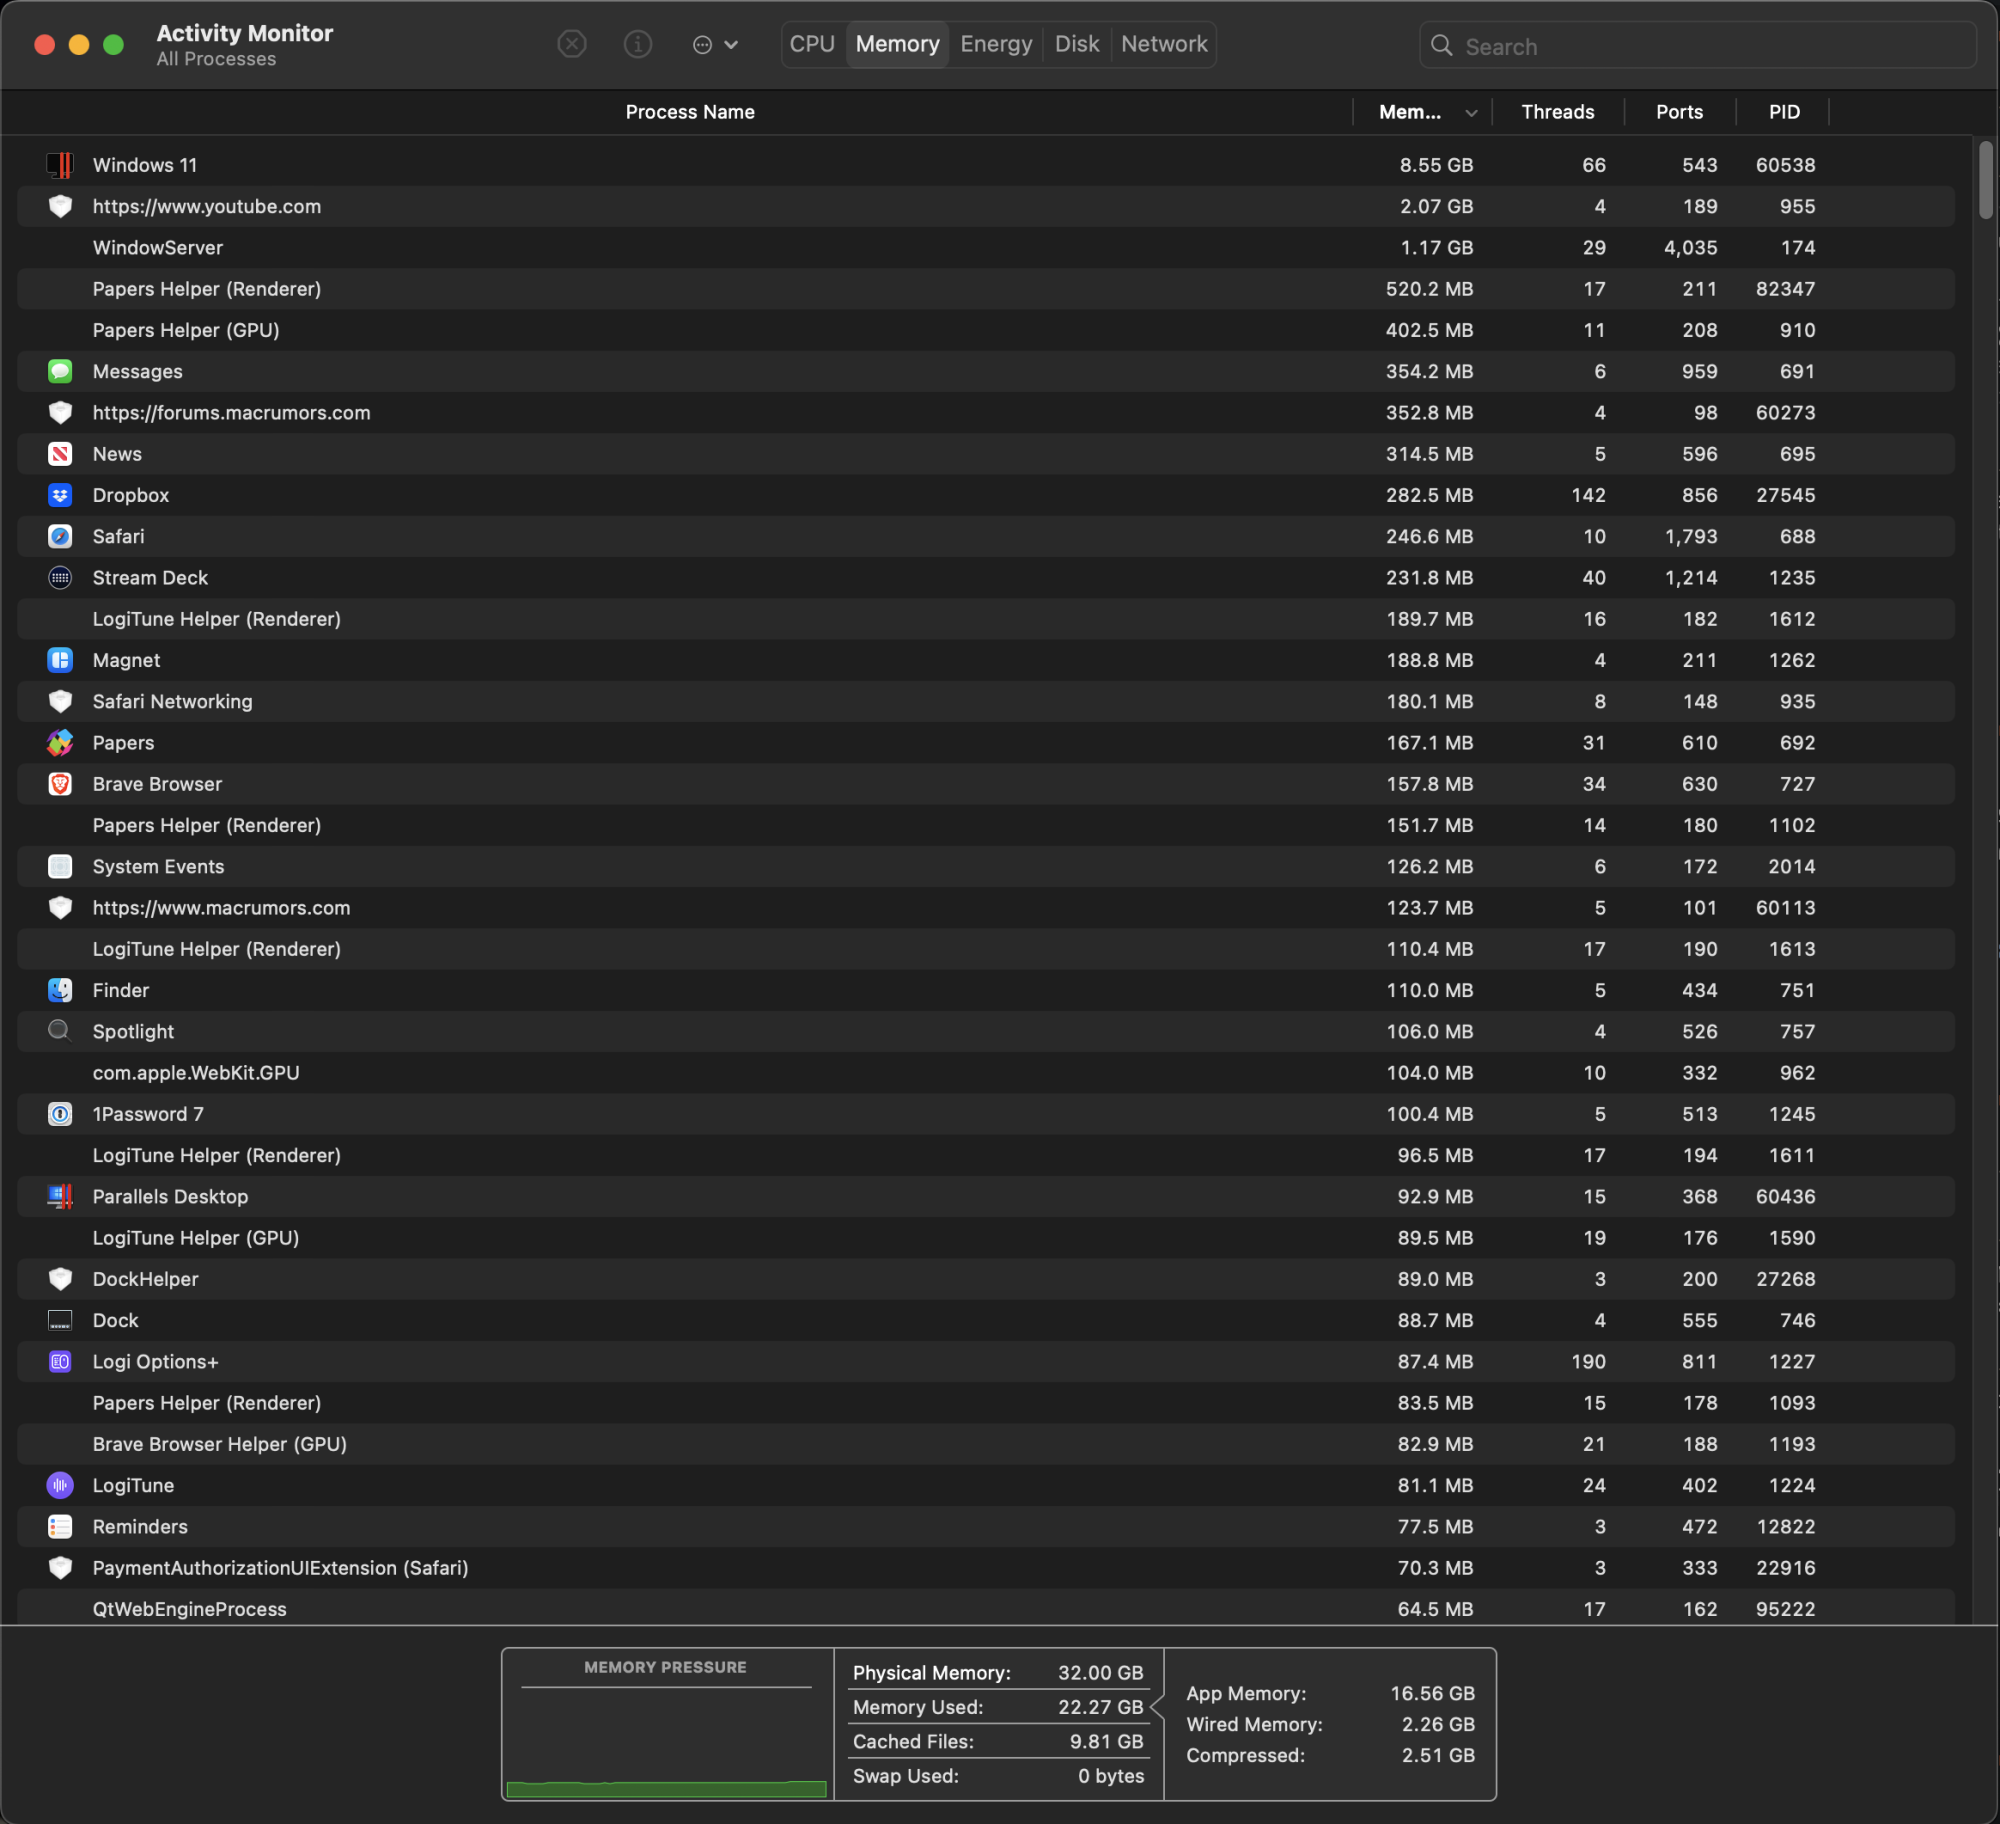Select LogiTune Helper (GPU) row

pos(986,1237)
